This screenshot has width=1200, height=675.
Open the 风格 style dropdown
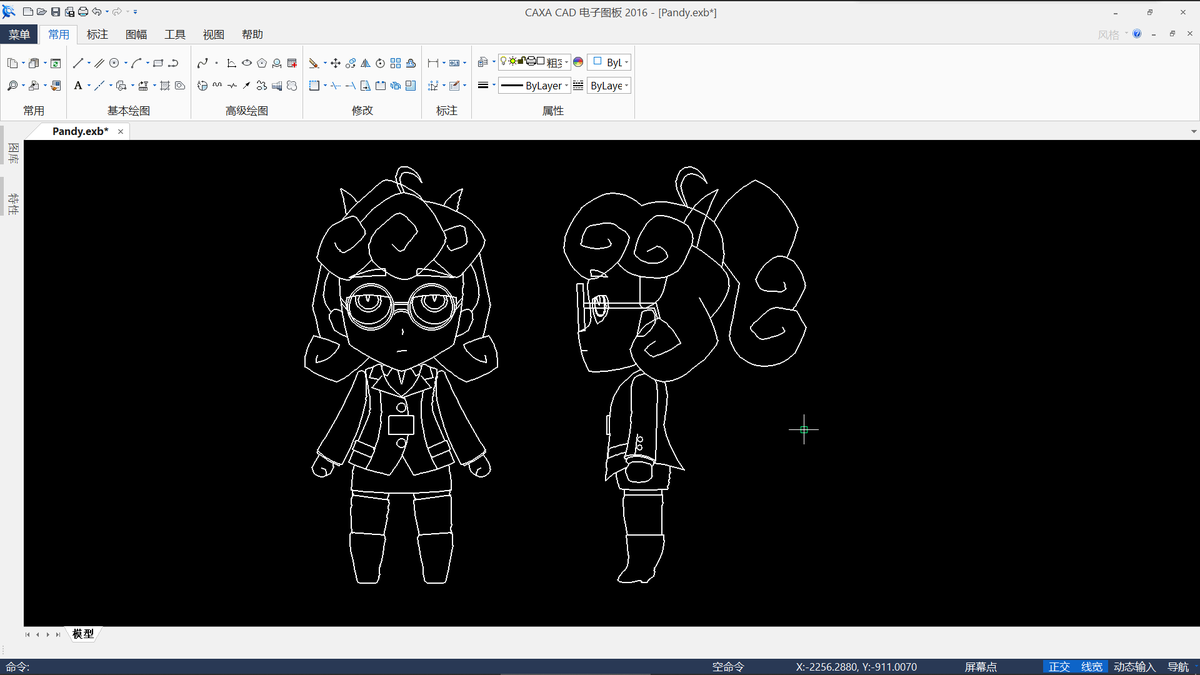[x=1112, y=34]
